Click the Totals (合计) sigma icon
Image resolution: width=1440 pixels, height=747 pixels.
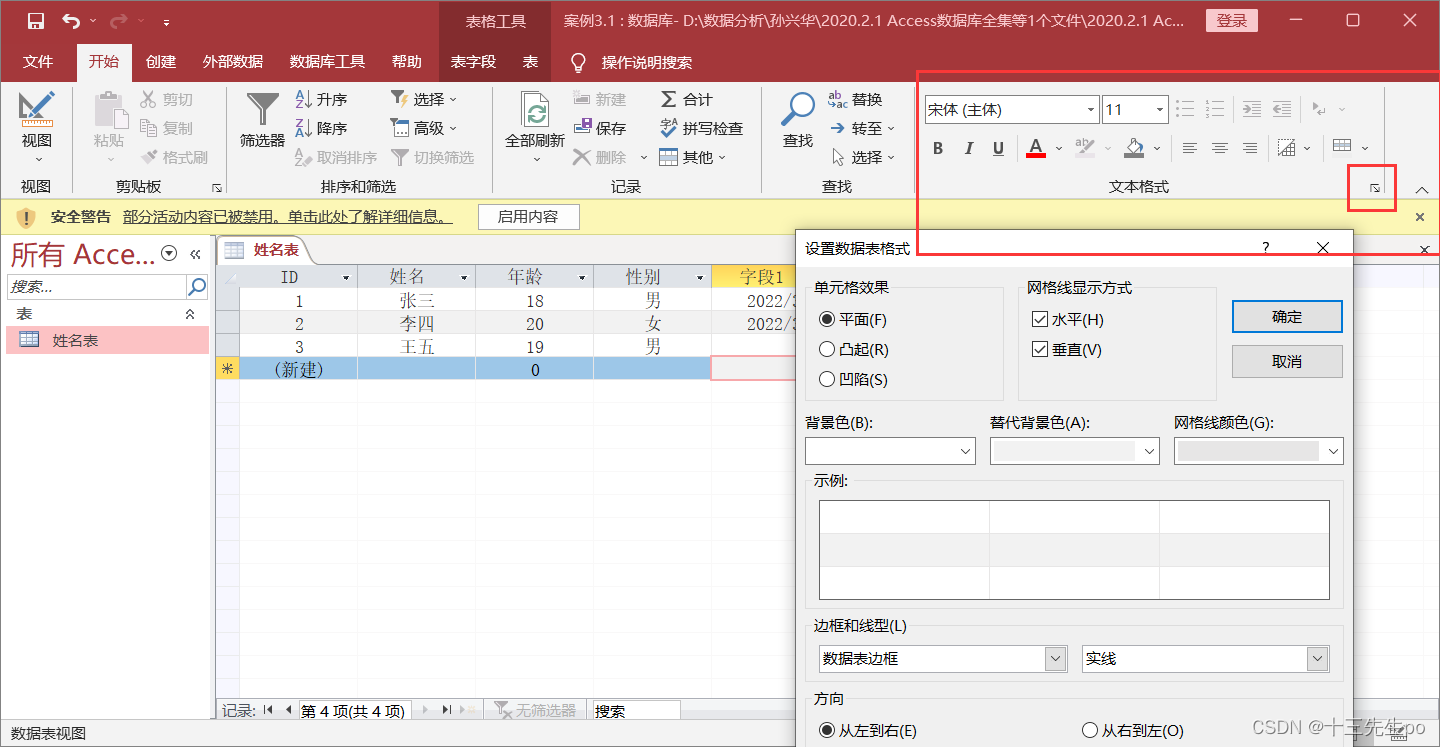pyautogui.click(x=668, y=99)
